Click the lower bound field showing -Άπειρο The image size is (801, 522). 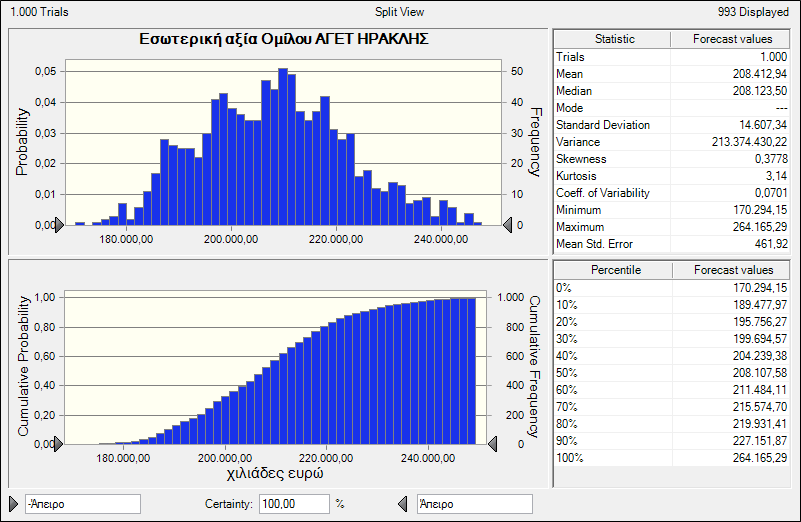[83, 504]
